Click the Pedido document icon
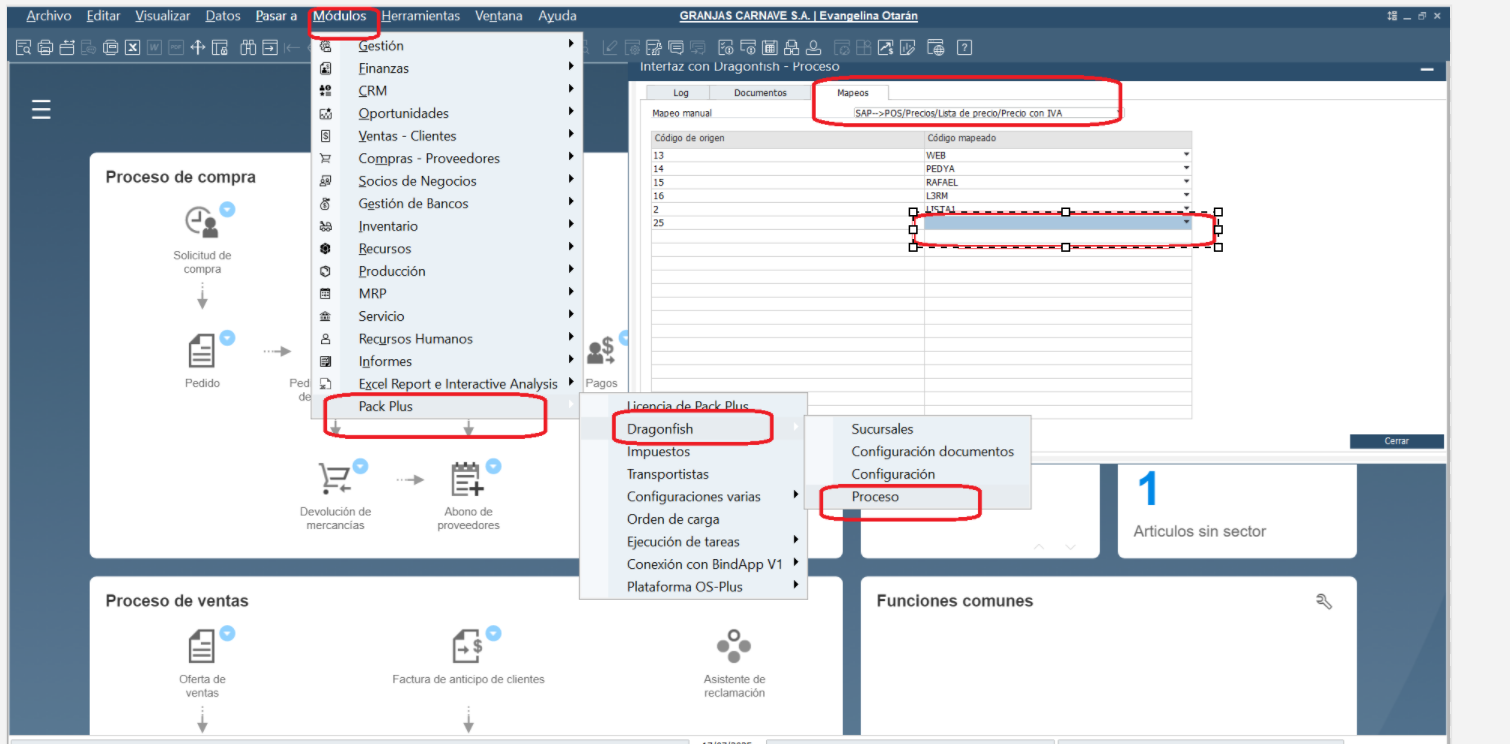This screenshot has width=1510, height=744. [x=201, y=351]
